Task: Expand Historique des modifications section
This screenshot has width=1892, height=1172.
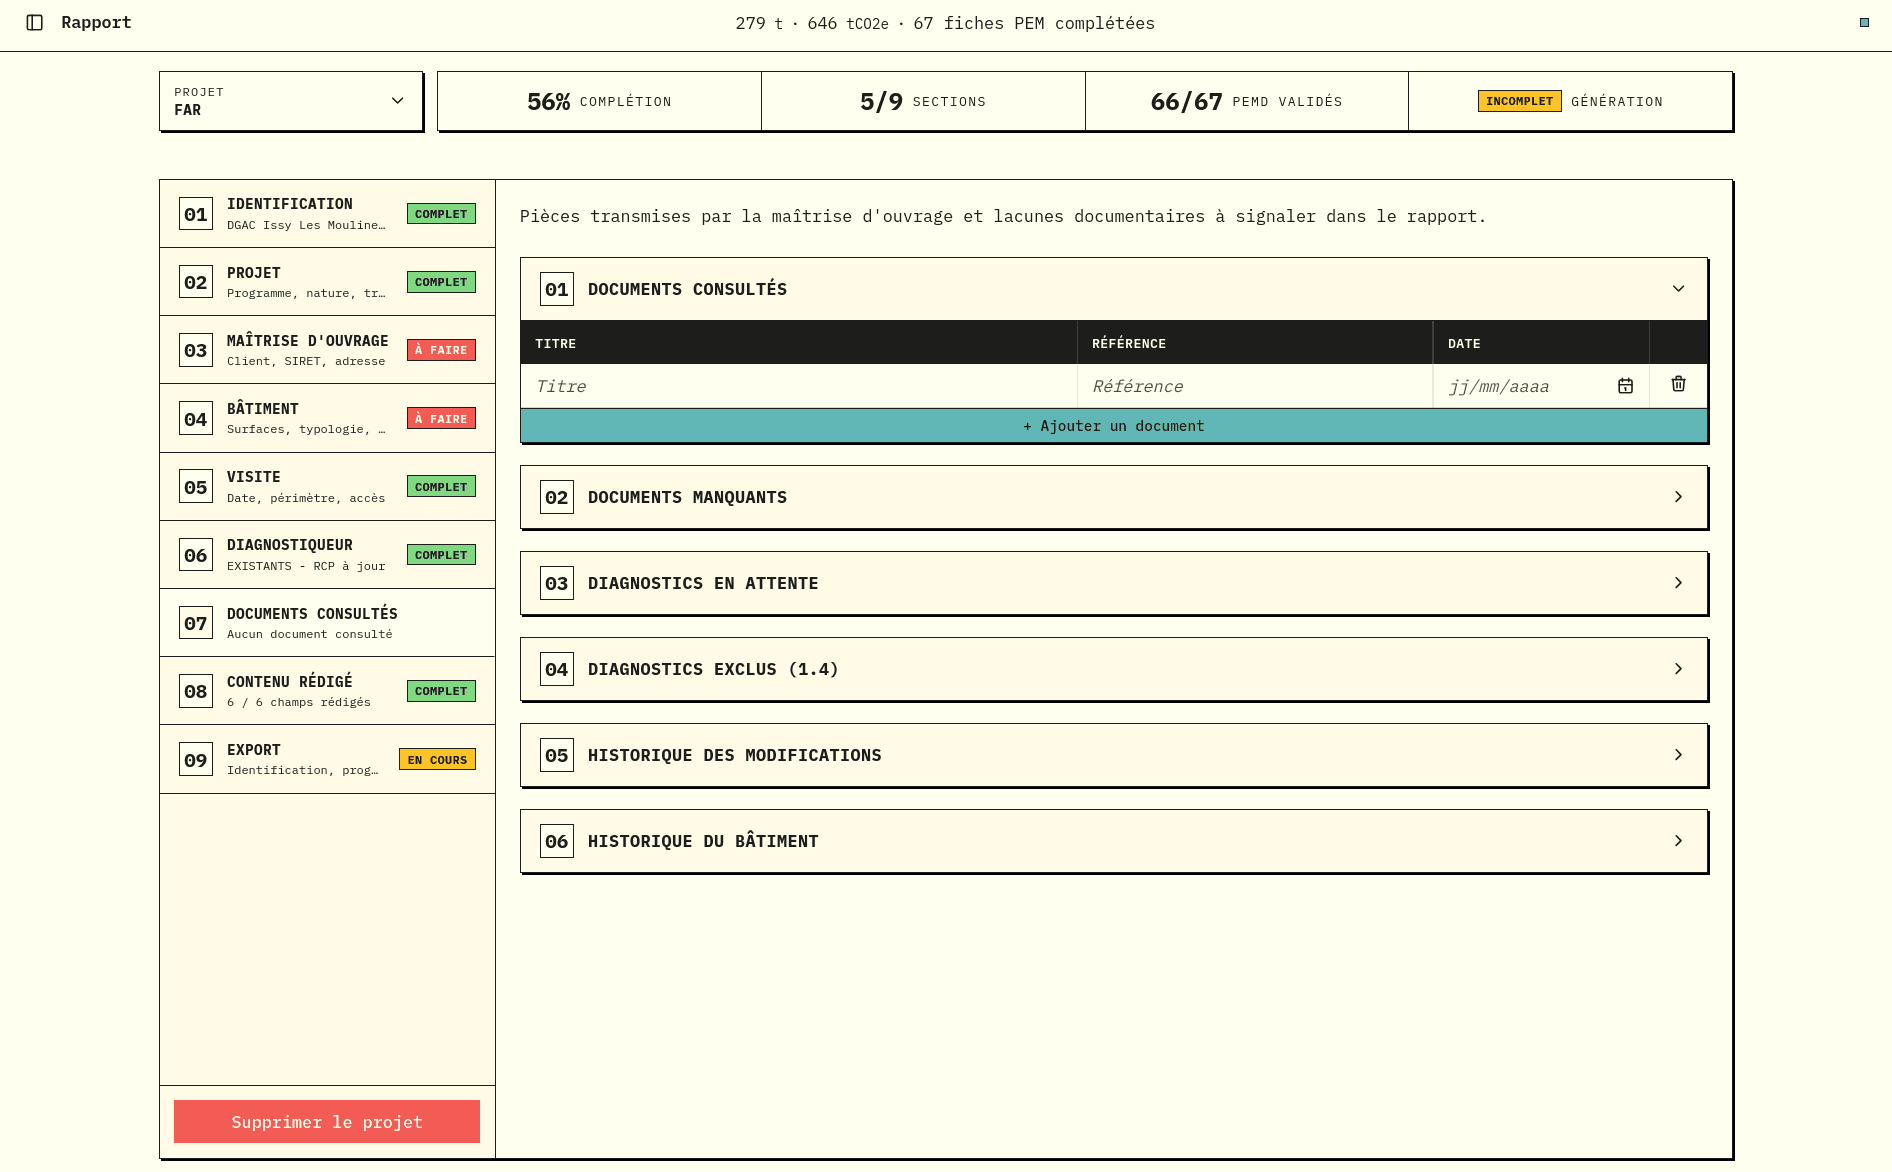Action: click(1114, 755)
